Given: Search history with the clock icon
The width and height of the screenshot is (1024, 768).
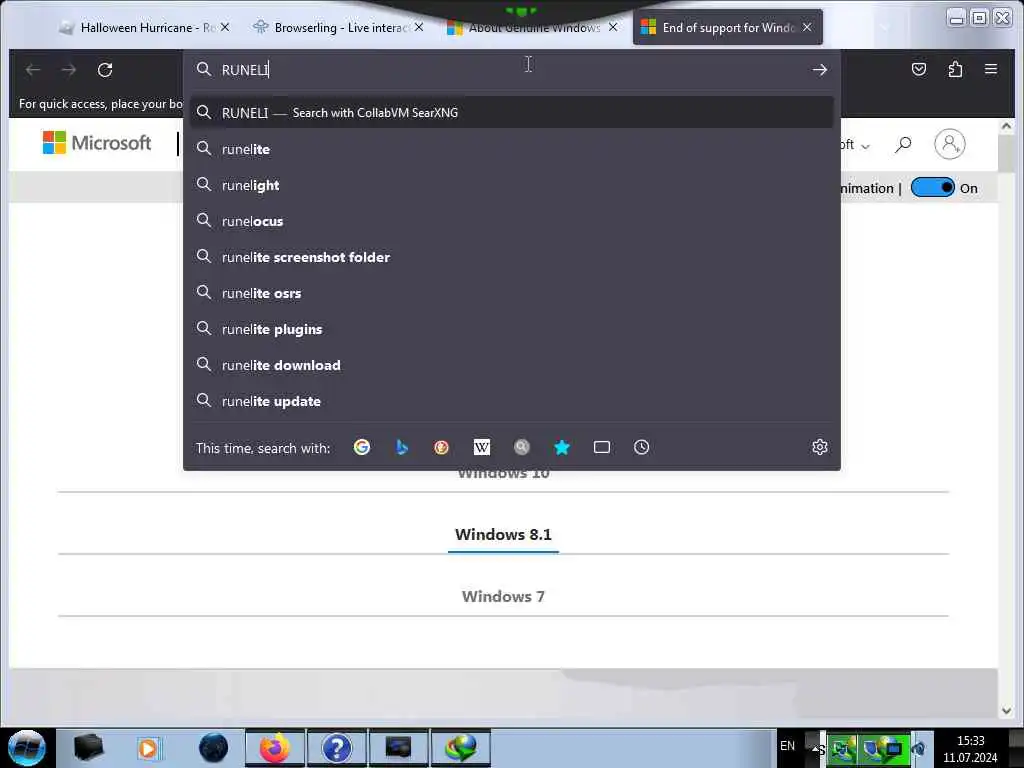Looking at the screenshot, I should [x=641, y=447].
